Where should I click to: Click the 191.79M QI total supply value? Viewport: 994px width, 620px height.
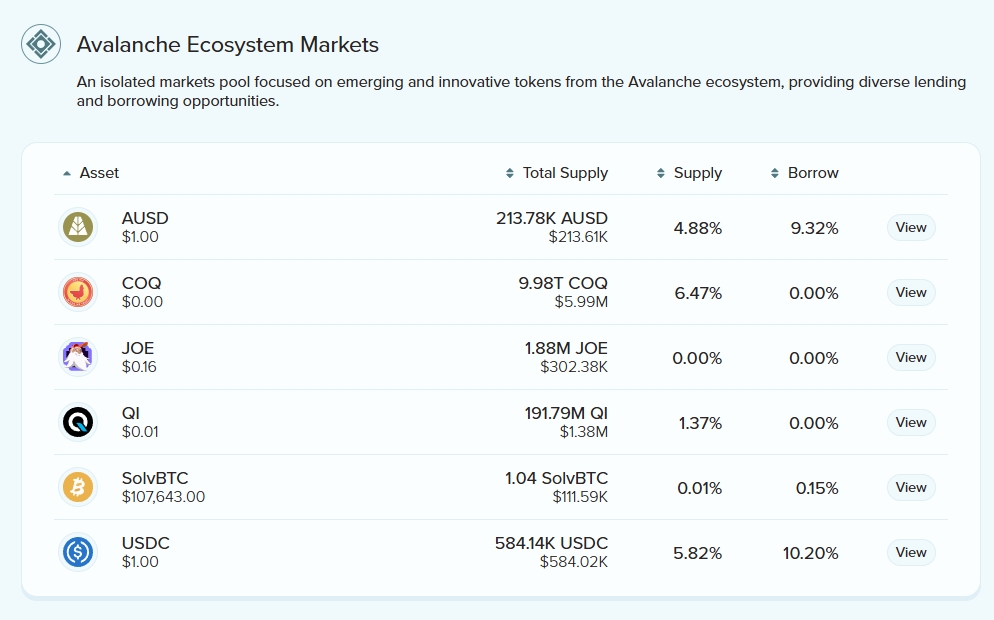(x=566, y=413)
